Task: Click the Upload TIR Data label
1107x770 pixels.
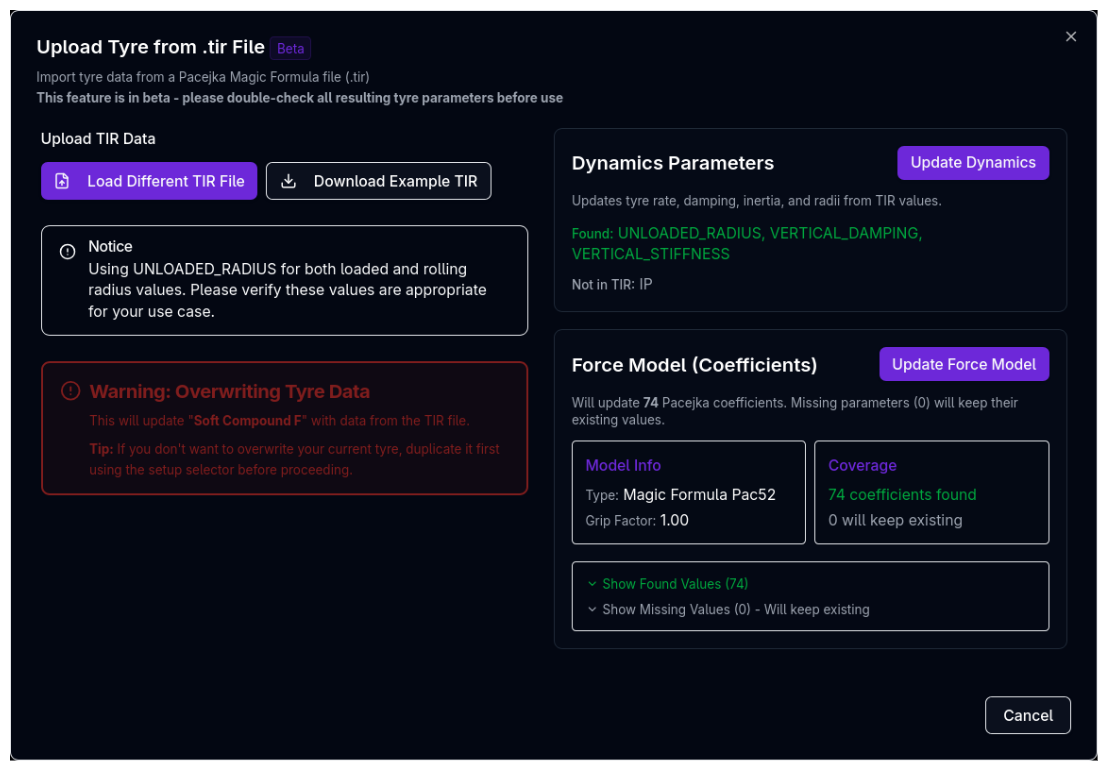Action: click(98, 139)
